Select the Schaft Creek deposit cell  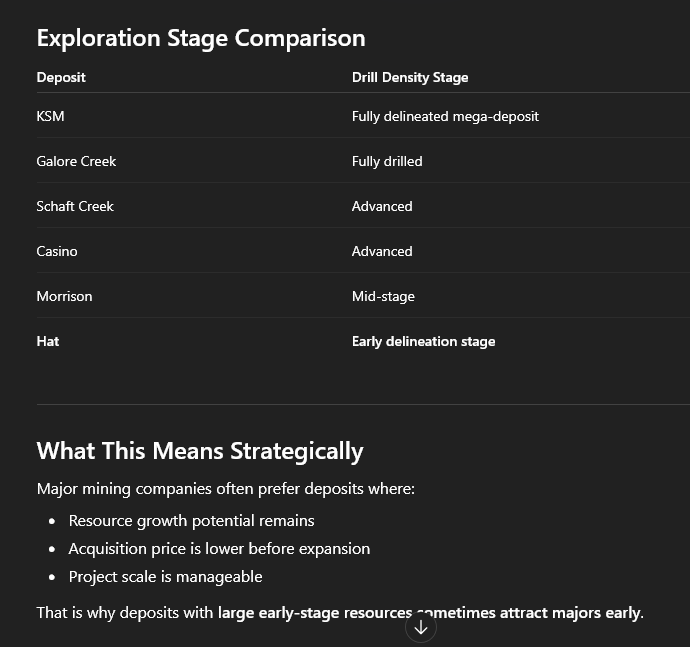click(x=75, y=206)
